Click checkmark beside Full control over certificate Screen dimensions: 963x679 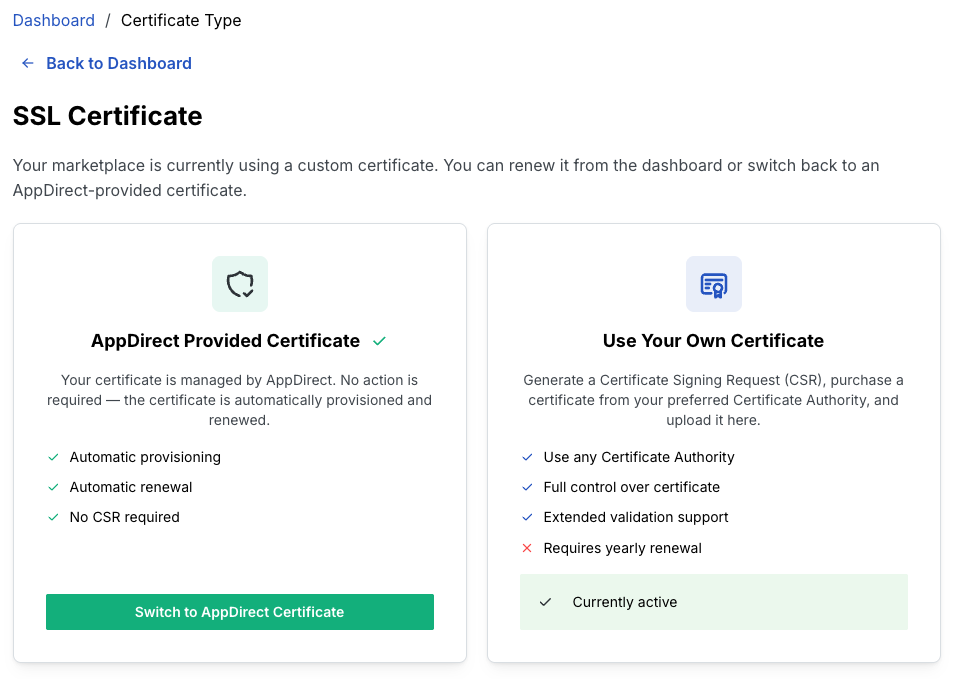coord(527,487)
